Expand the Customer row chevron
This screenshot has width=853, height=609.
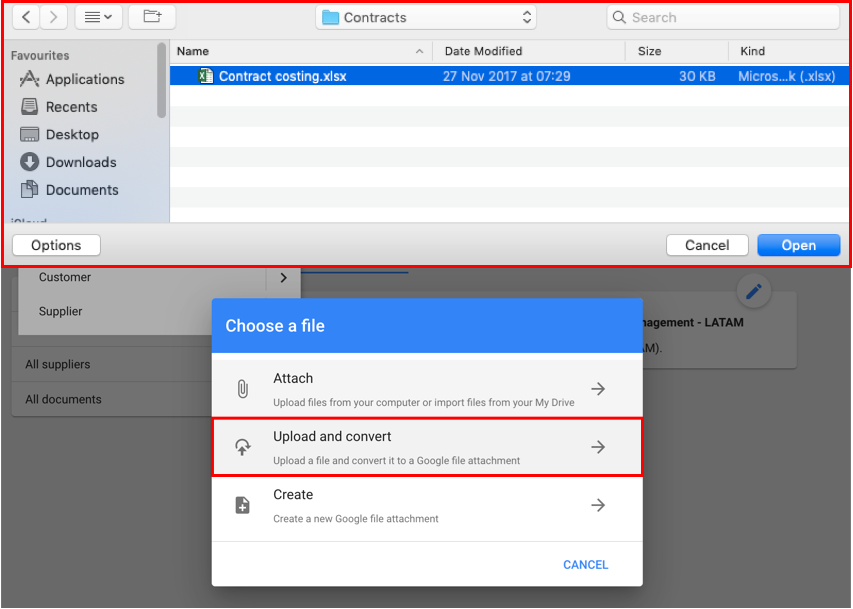[283, 278]
